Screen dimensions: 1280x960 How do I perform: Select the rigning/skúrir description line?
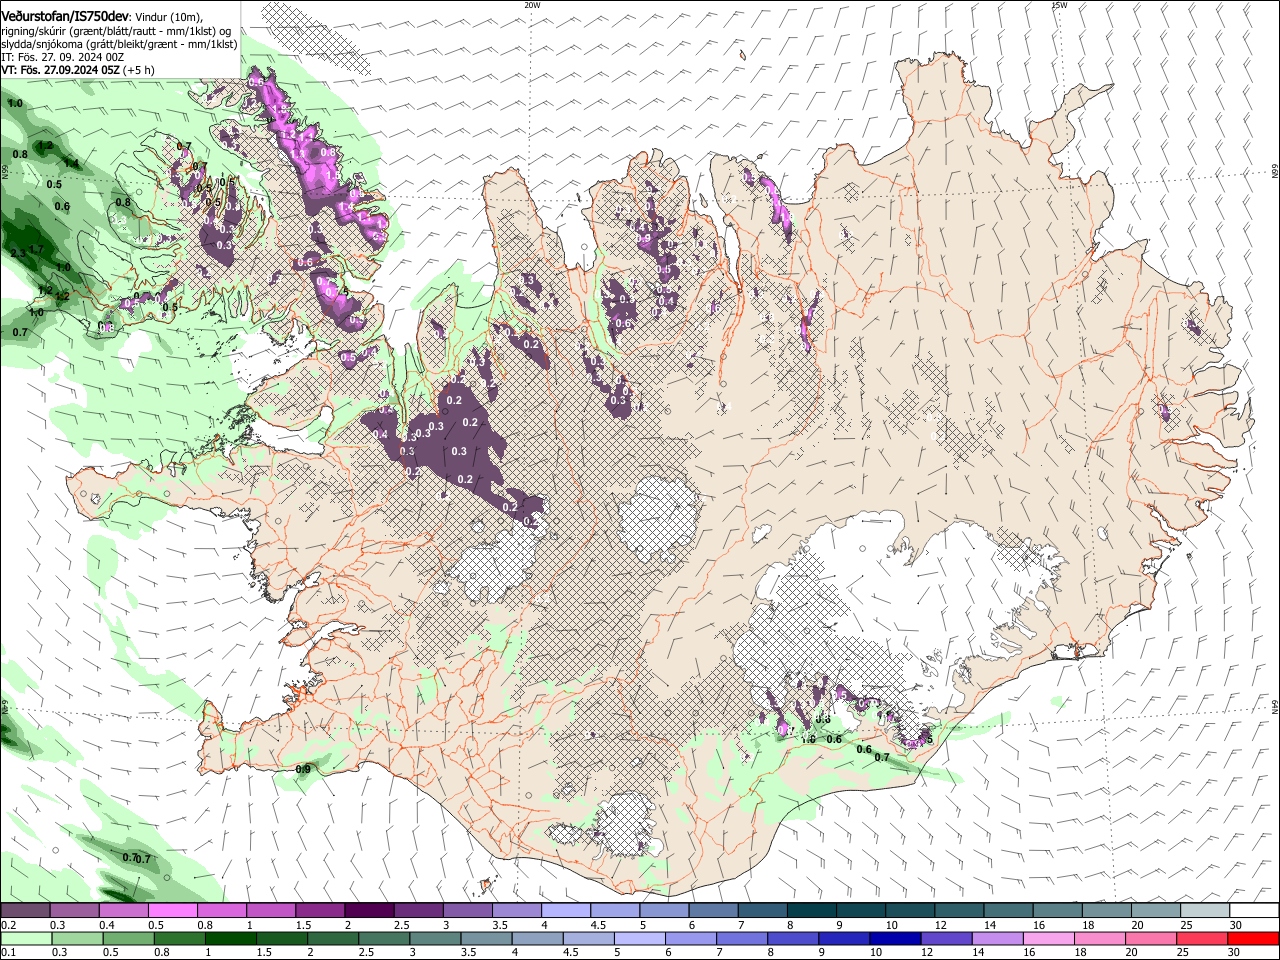click(116, 31)
